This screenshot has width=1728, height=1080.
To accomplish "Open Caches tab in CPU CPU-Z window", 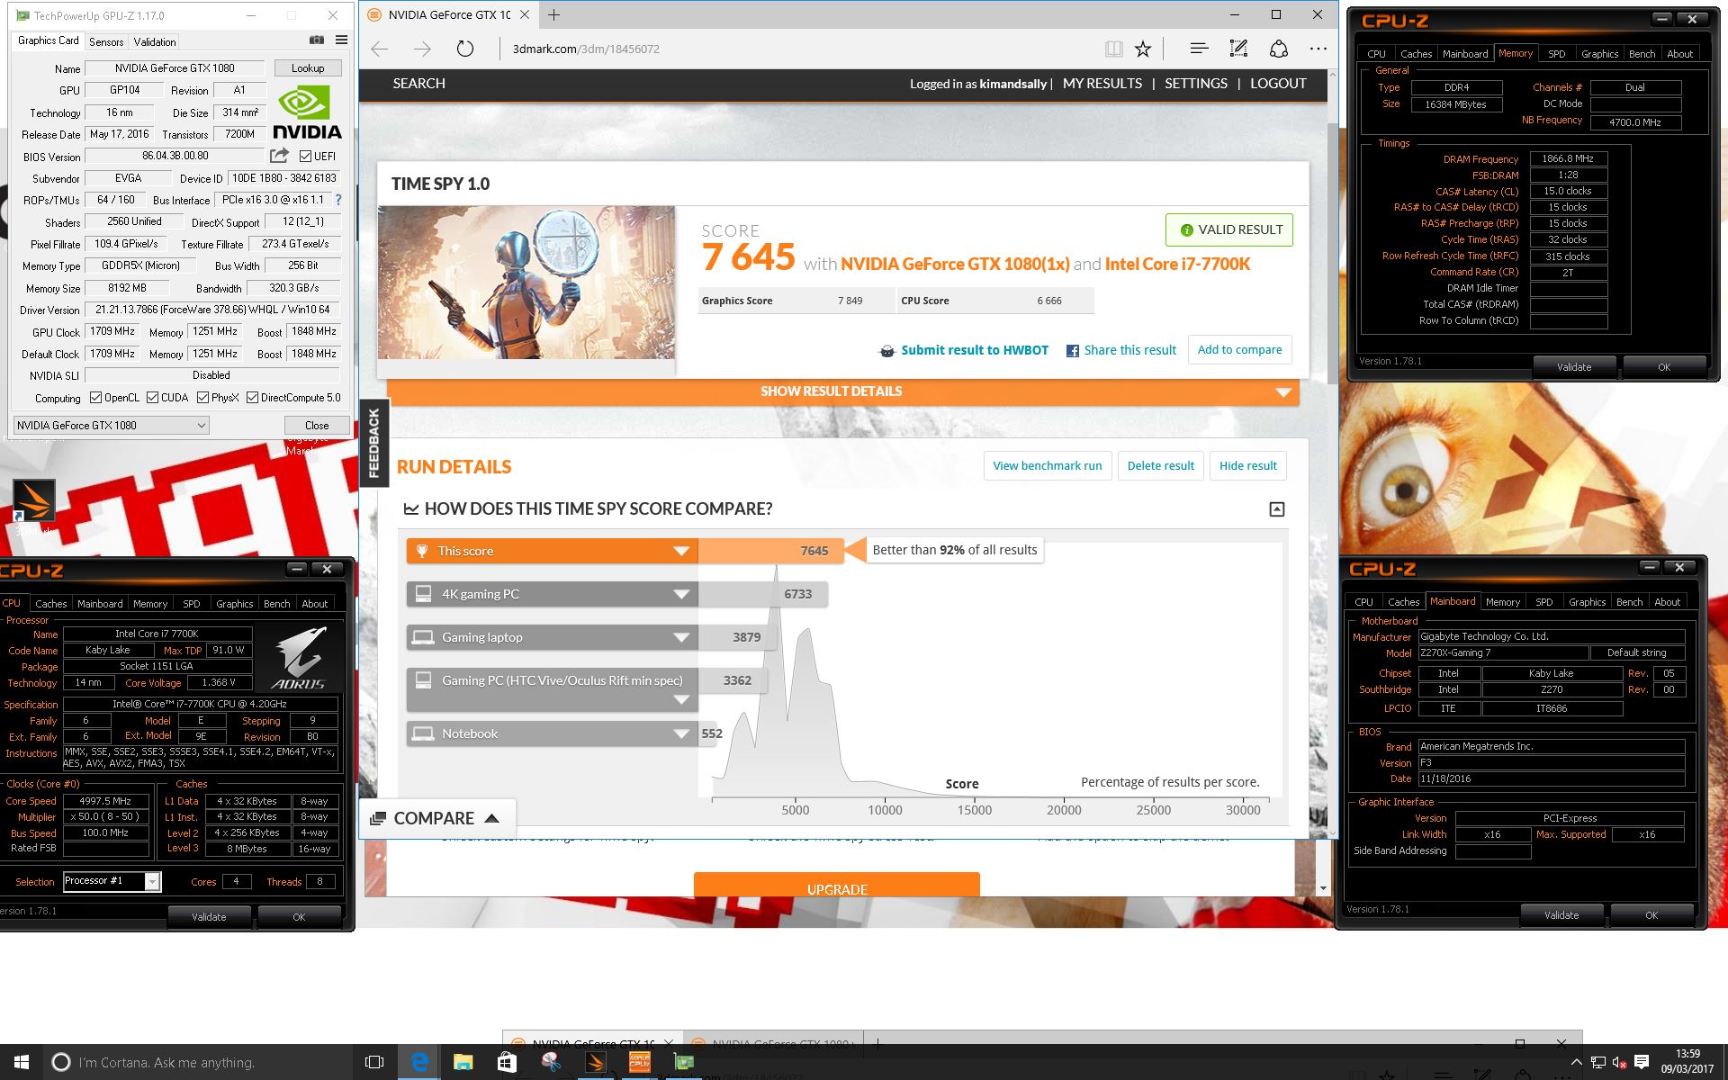I will click(51, 604).
